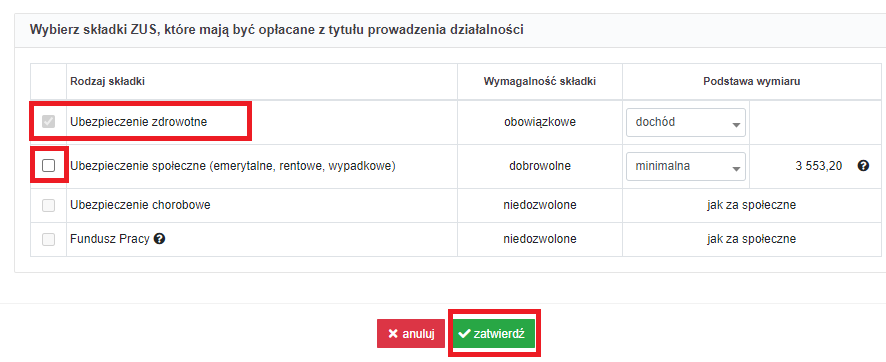Image resolution: width=886 pixels, height=362 pixels.
Task: Click the Rodzaj składki column header
Action: click(x=107, y=81)
